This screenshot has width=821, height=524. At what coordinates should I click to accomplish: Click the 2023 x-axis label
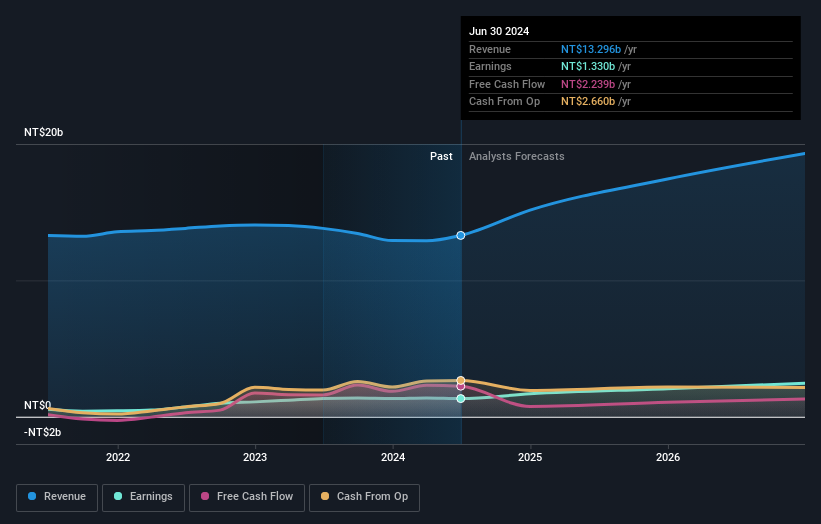pyautogui.click(x=255, y=457)
